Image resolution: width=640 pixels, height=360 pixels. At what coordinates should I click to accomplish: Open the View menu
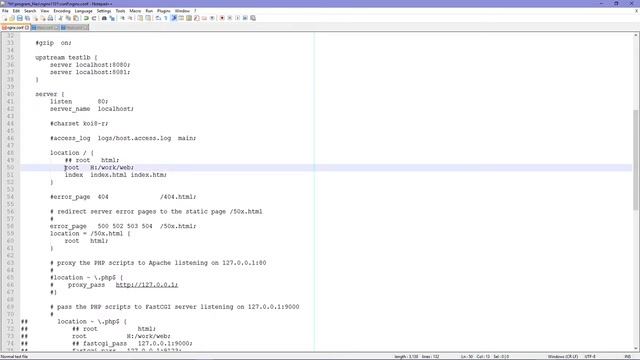(45, 11)
